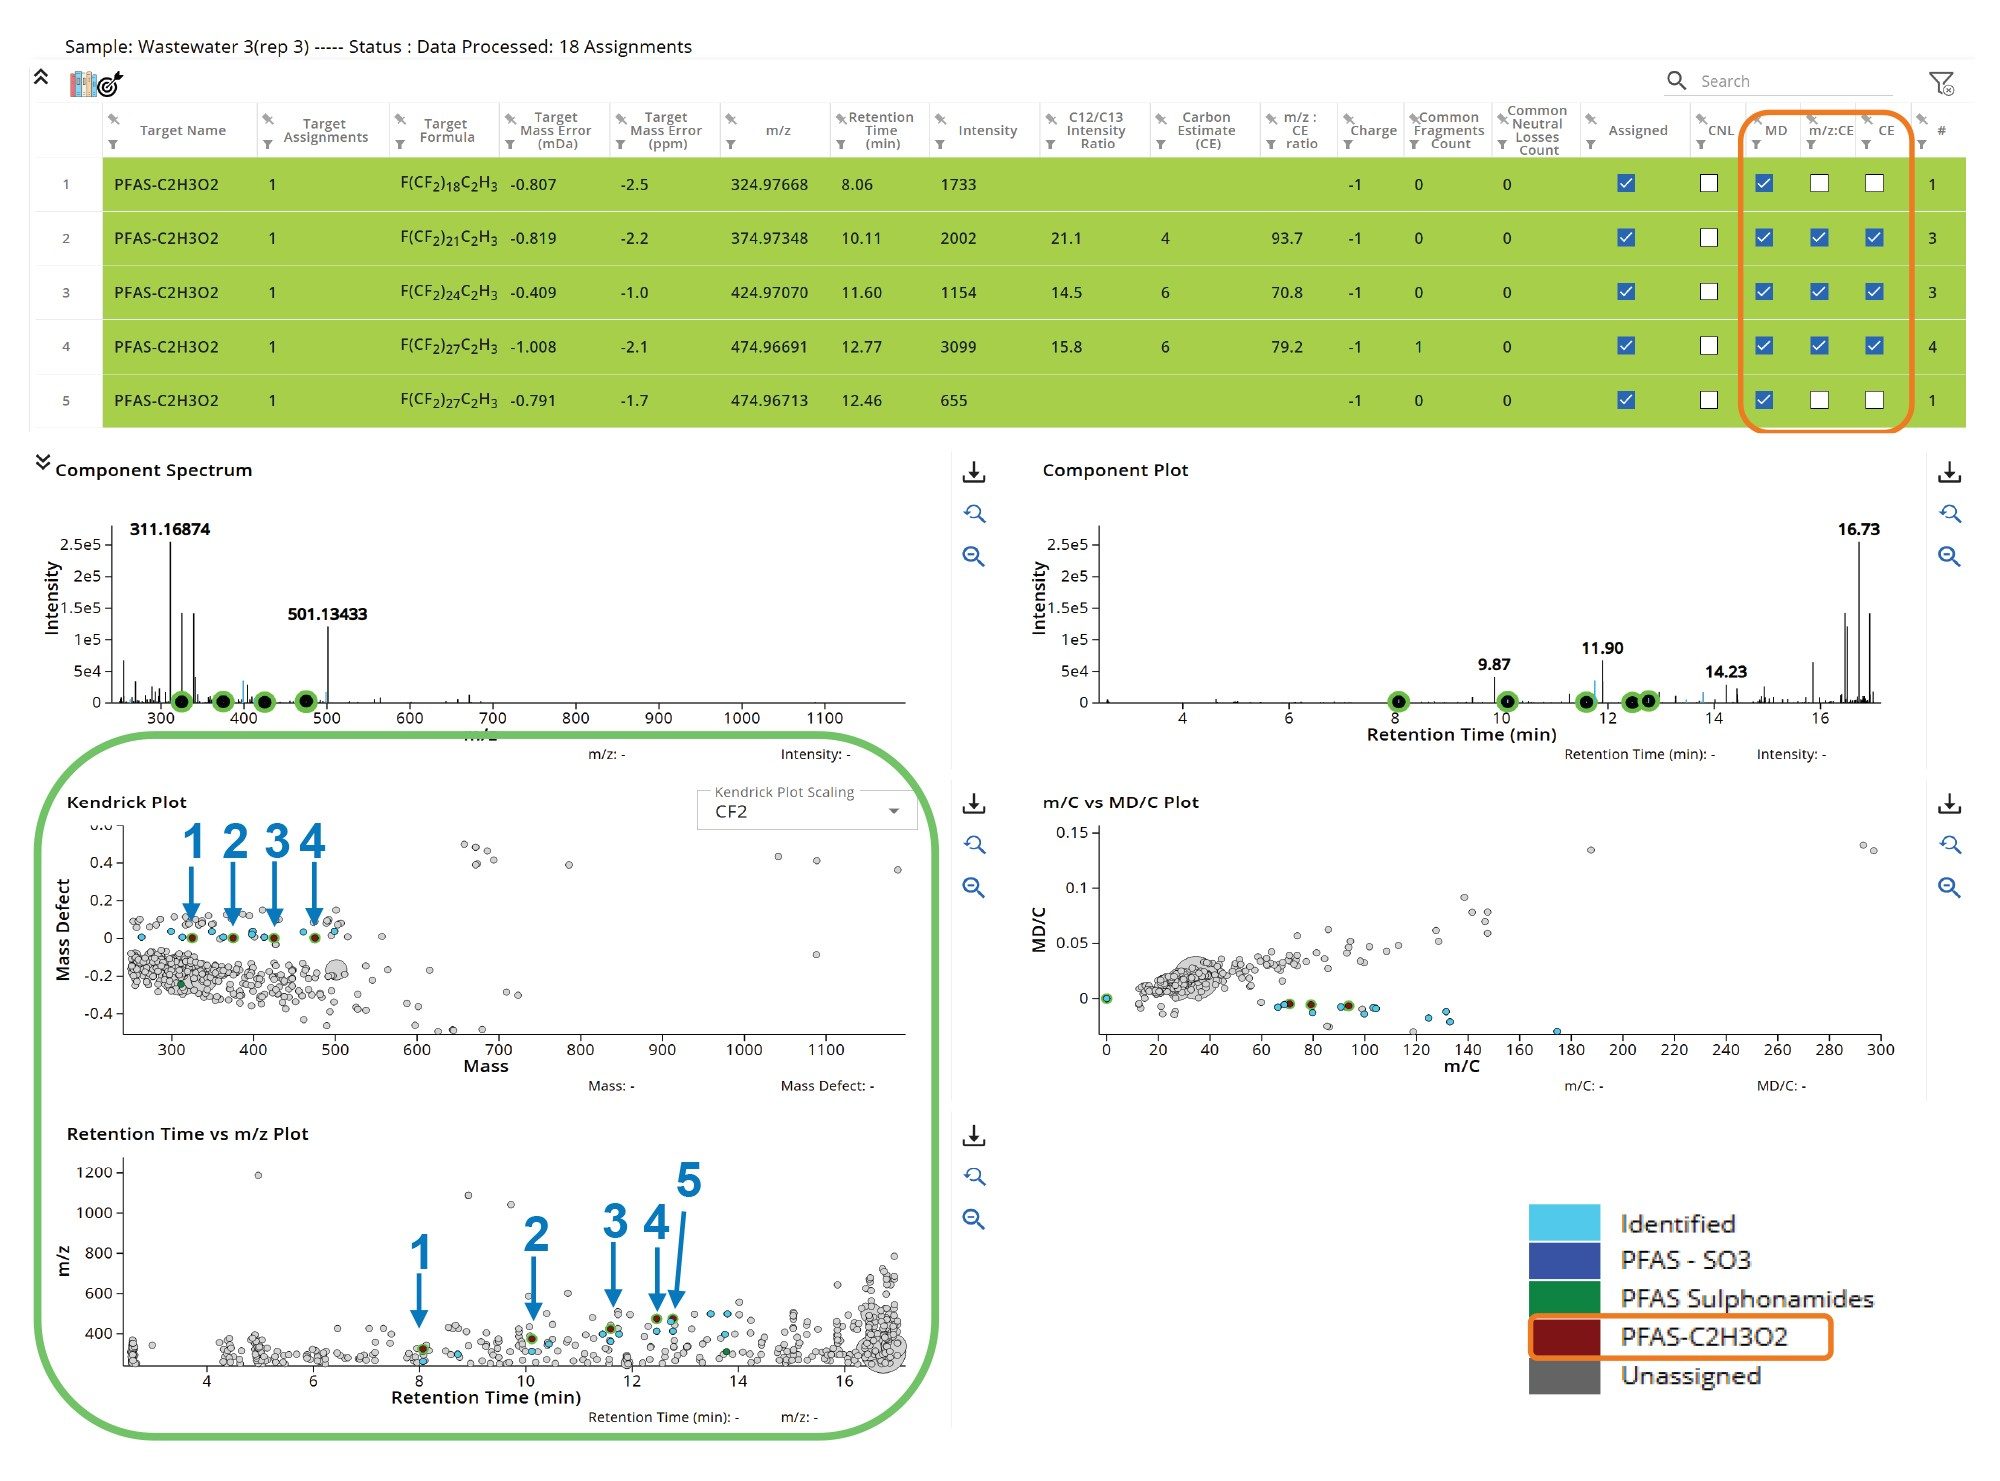Open filter for the m/z column
The height and width of the screenshot is (1481, 2000).
click(731, 145)
